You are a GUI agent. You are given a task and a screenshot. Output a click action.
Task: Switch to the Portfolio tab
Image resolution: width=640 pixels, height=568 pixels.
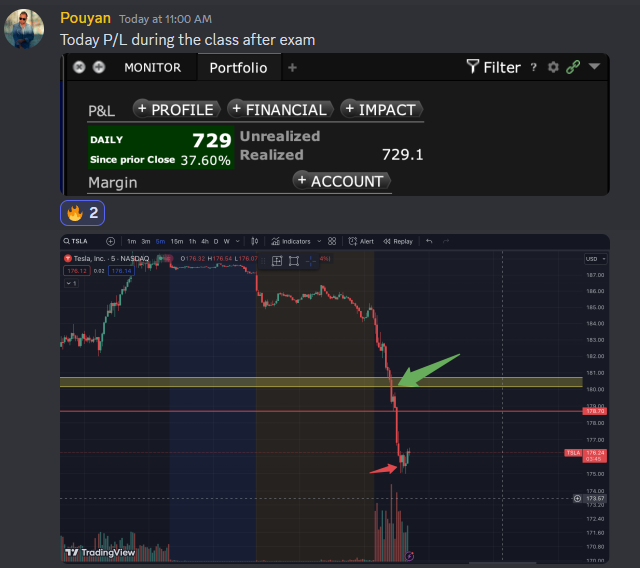click(238, 68)
